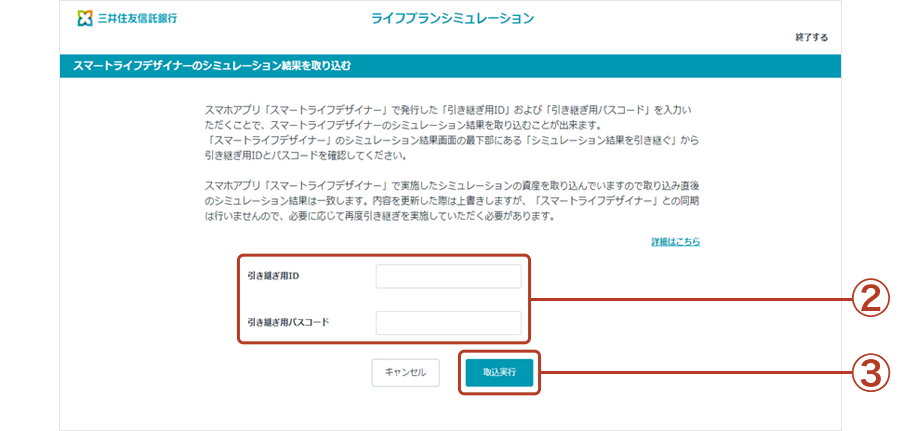Click the 引き継ぎ用パスコード label text
This screenshot has width=900, height=431.
point(289,323)
